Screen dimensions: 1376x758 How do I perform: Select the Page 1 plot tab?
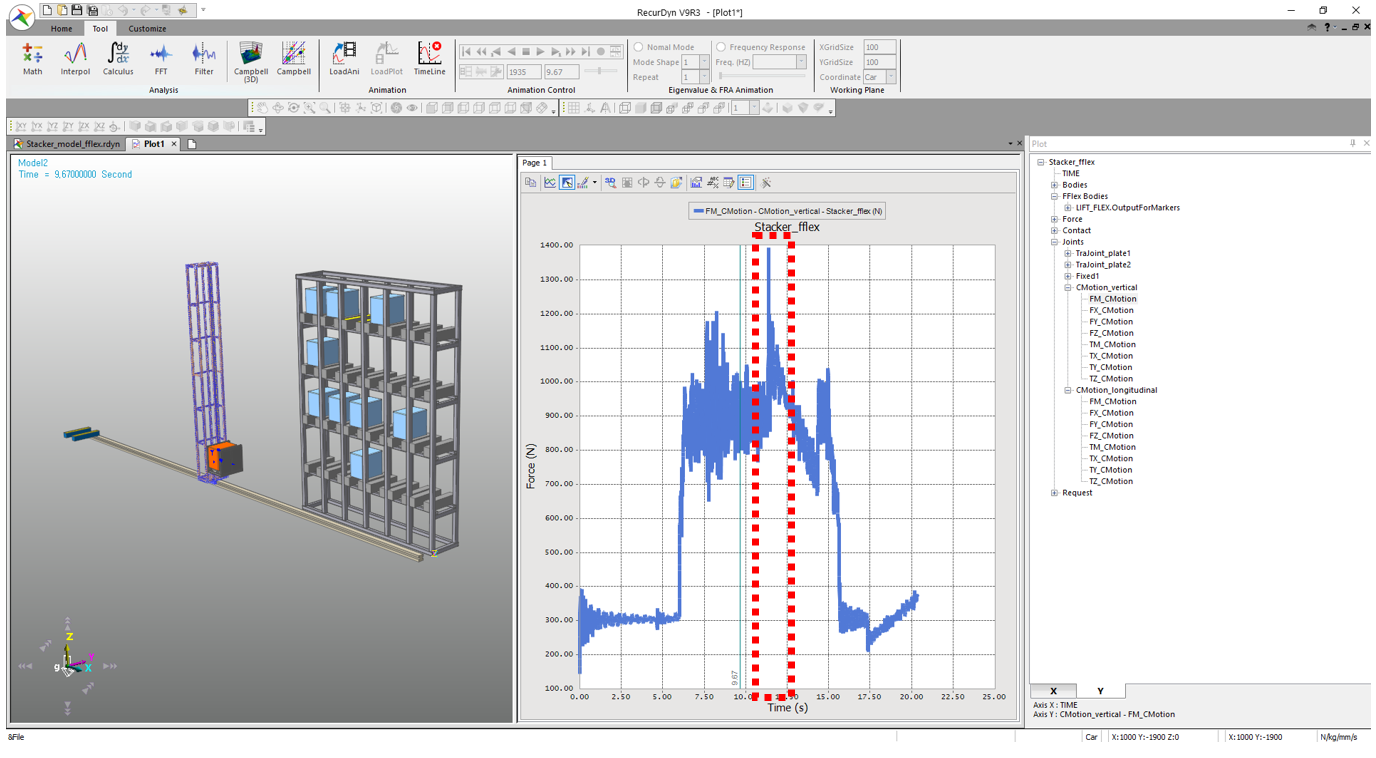534,163
